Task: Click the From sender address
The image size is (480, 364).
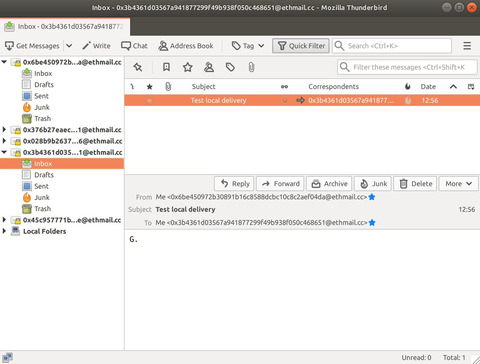Action: pyautogui.click(x=261, y=197)
